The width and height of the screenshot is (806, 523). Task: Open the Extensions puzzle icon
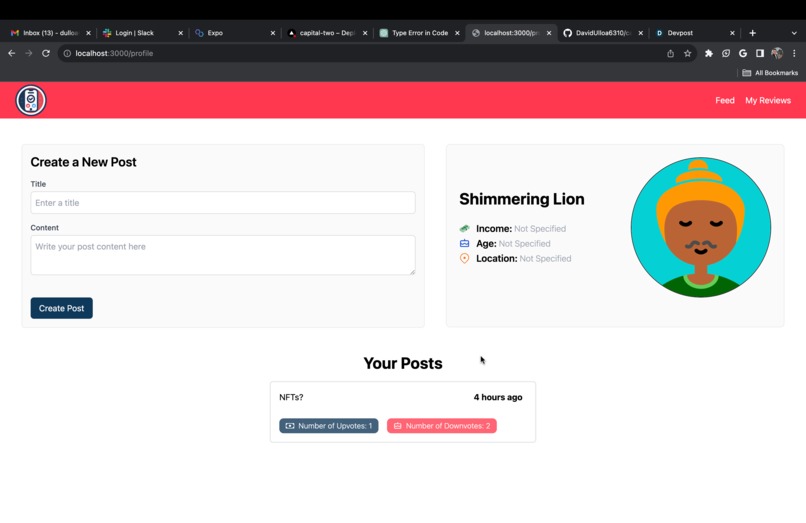click(x=709, y=53)
